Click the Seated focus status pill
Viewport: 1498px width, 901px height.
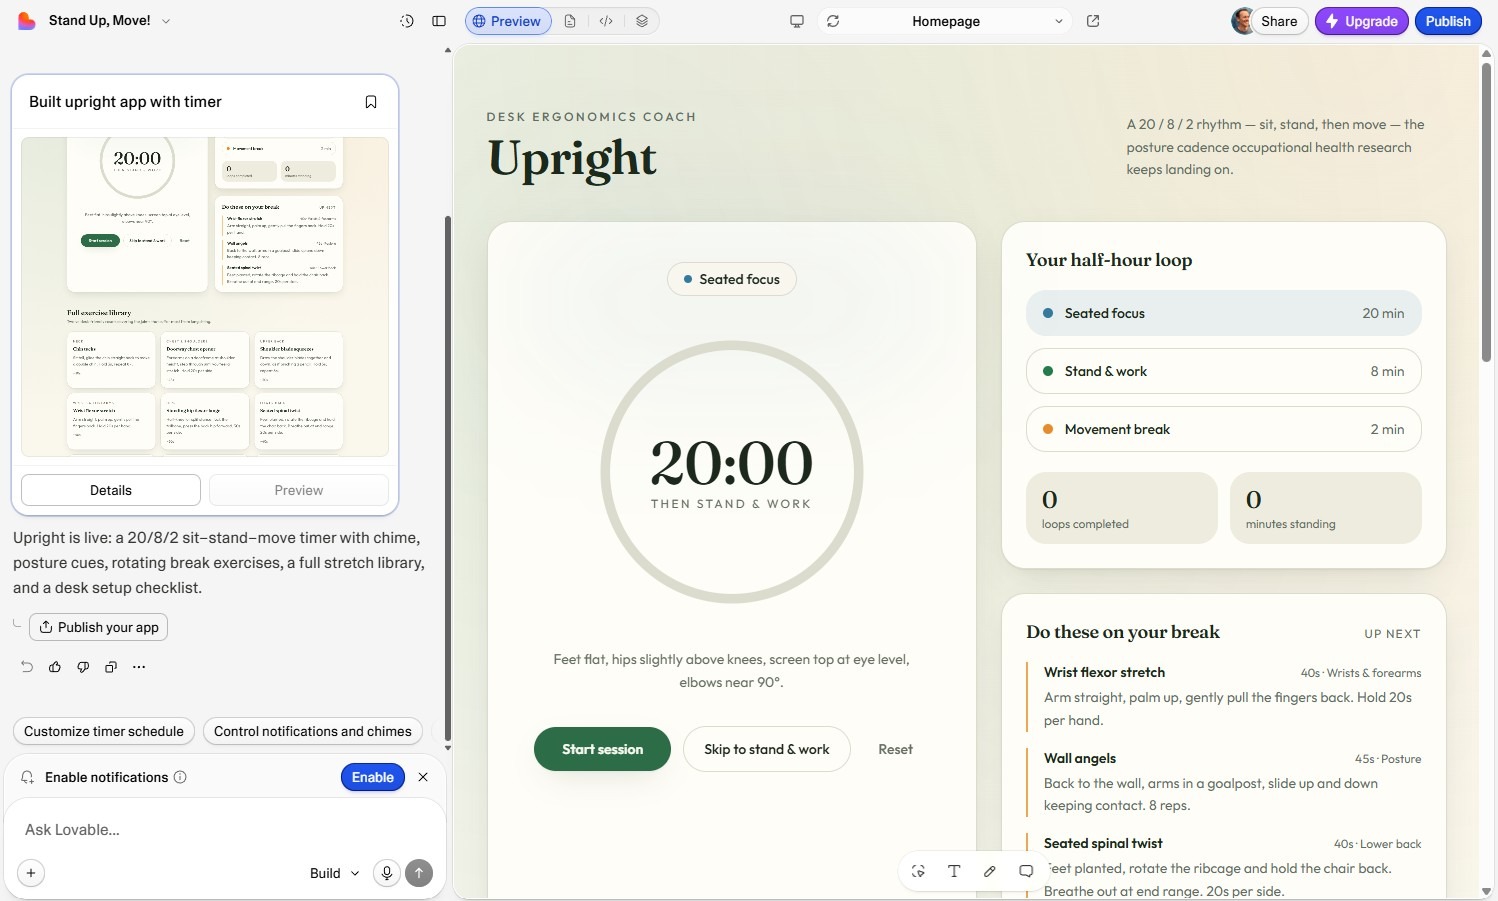point(732,279)
